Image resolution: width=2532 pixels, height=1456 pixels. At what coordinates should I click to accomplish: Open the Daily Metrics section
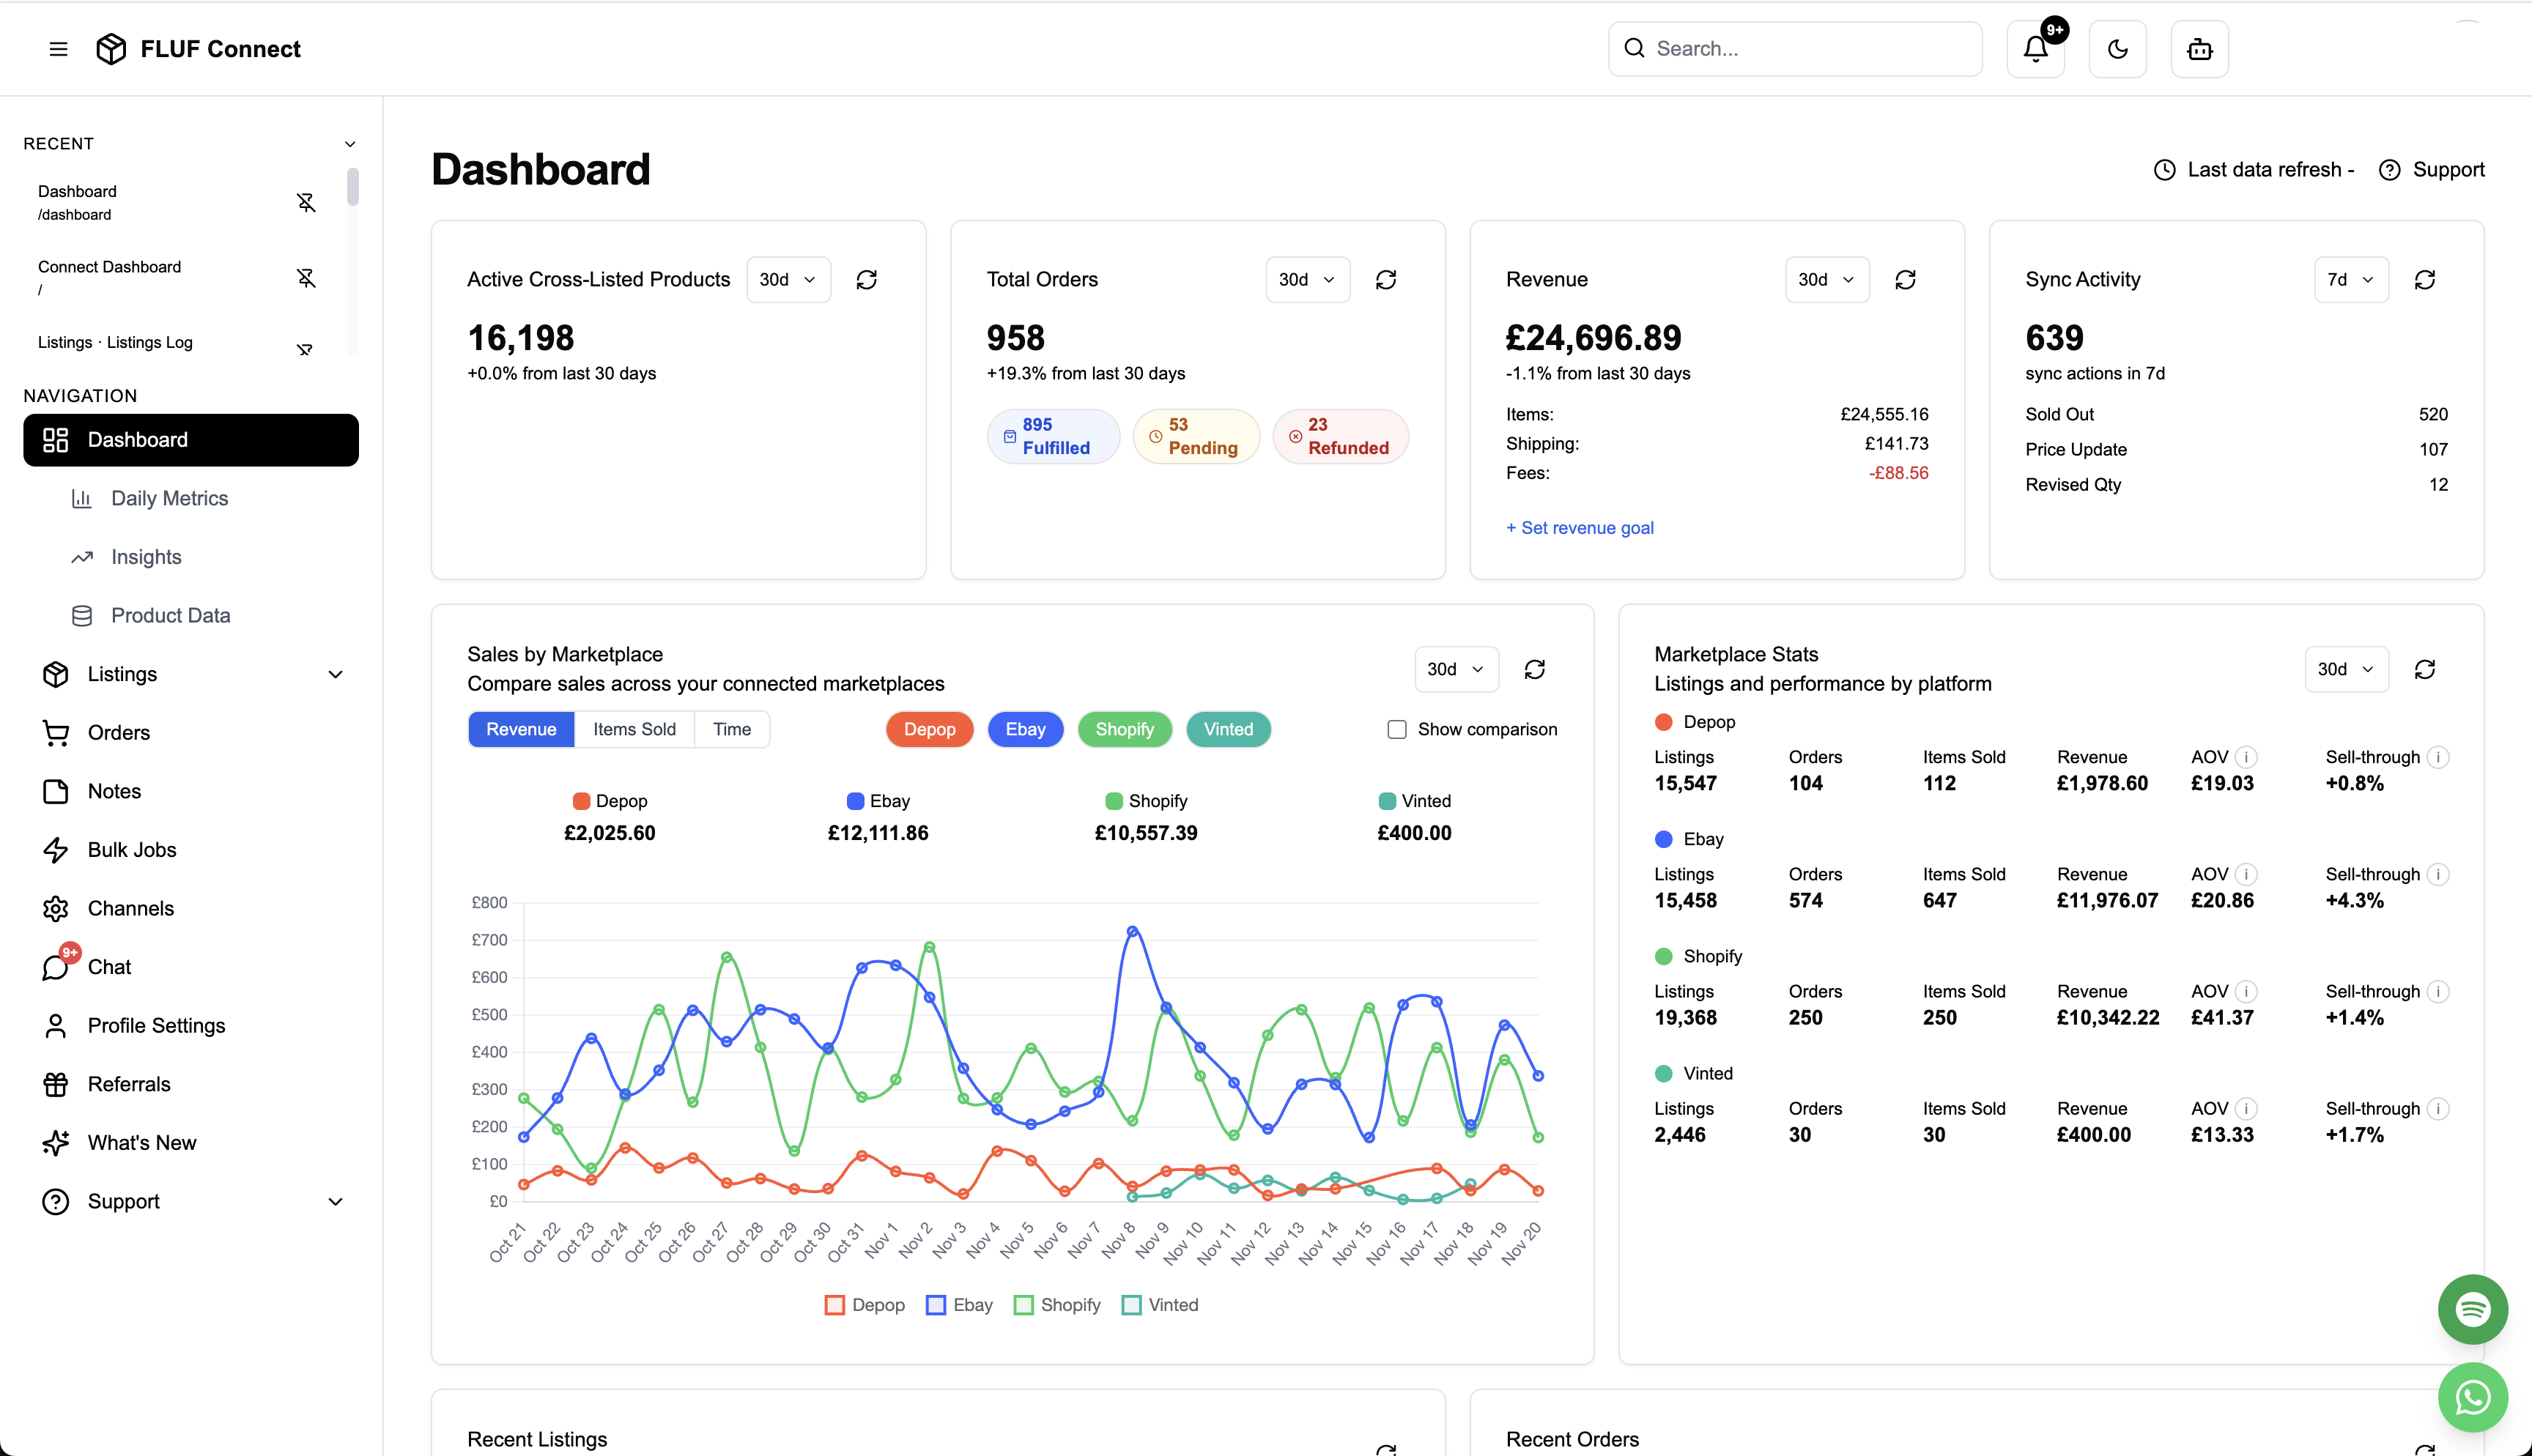pos(170,498)
